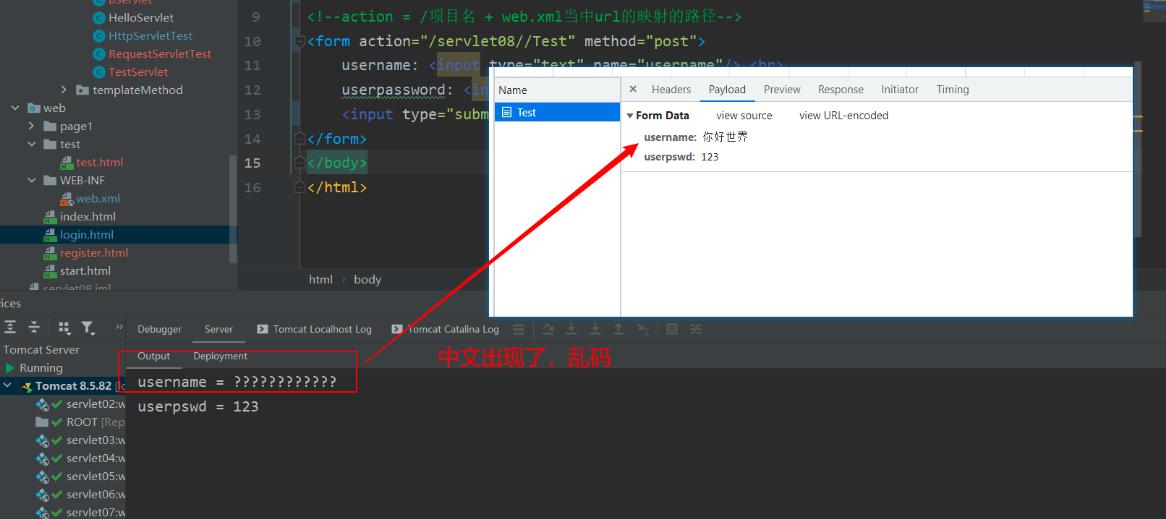
Task: Collapse the web folder node
Action: (15, 109)
